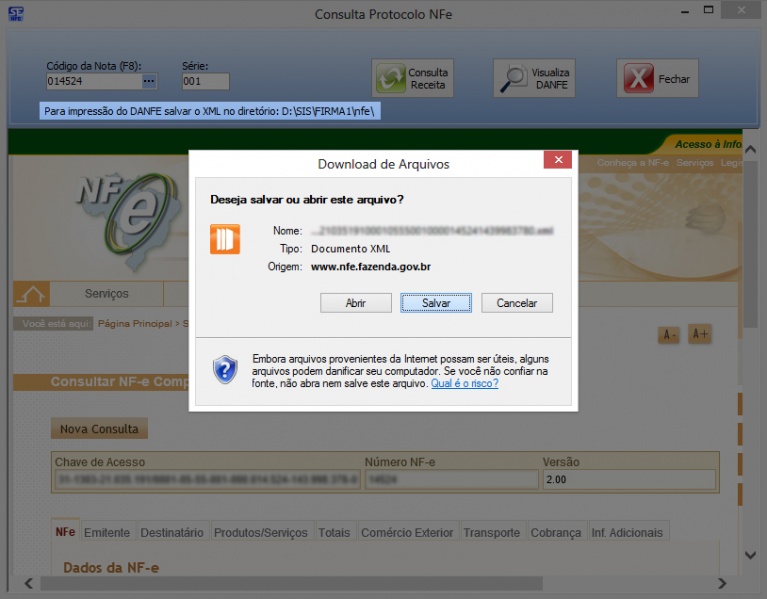Click the home icon on the site navigation
Screen dimensions: 767x599
point(32,294)
